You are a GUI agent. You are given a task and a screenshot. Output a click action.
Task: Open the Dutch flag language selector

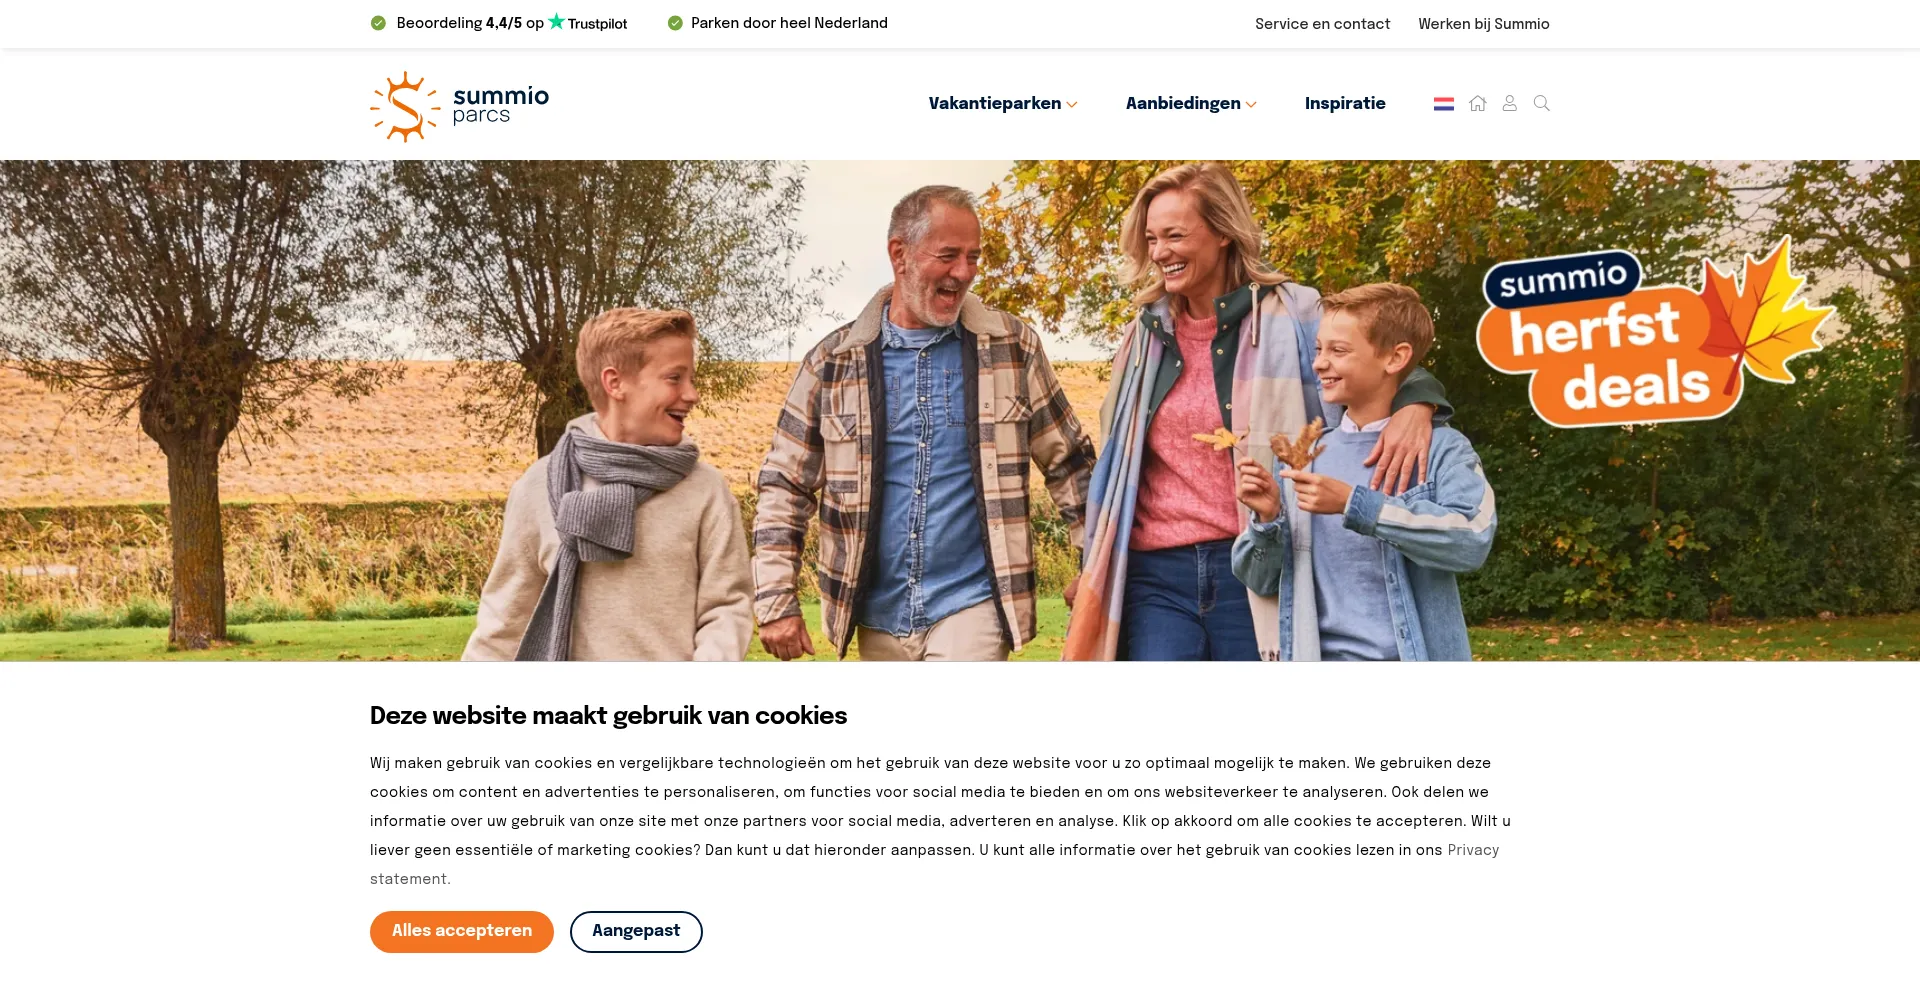(x=1443, y=103)
